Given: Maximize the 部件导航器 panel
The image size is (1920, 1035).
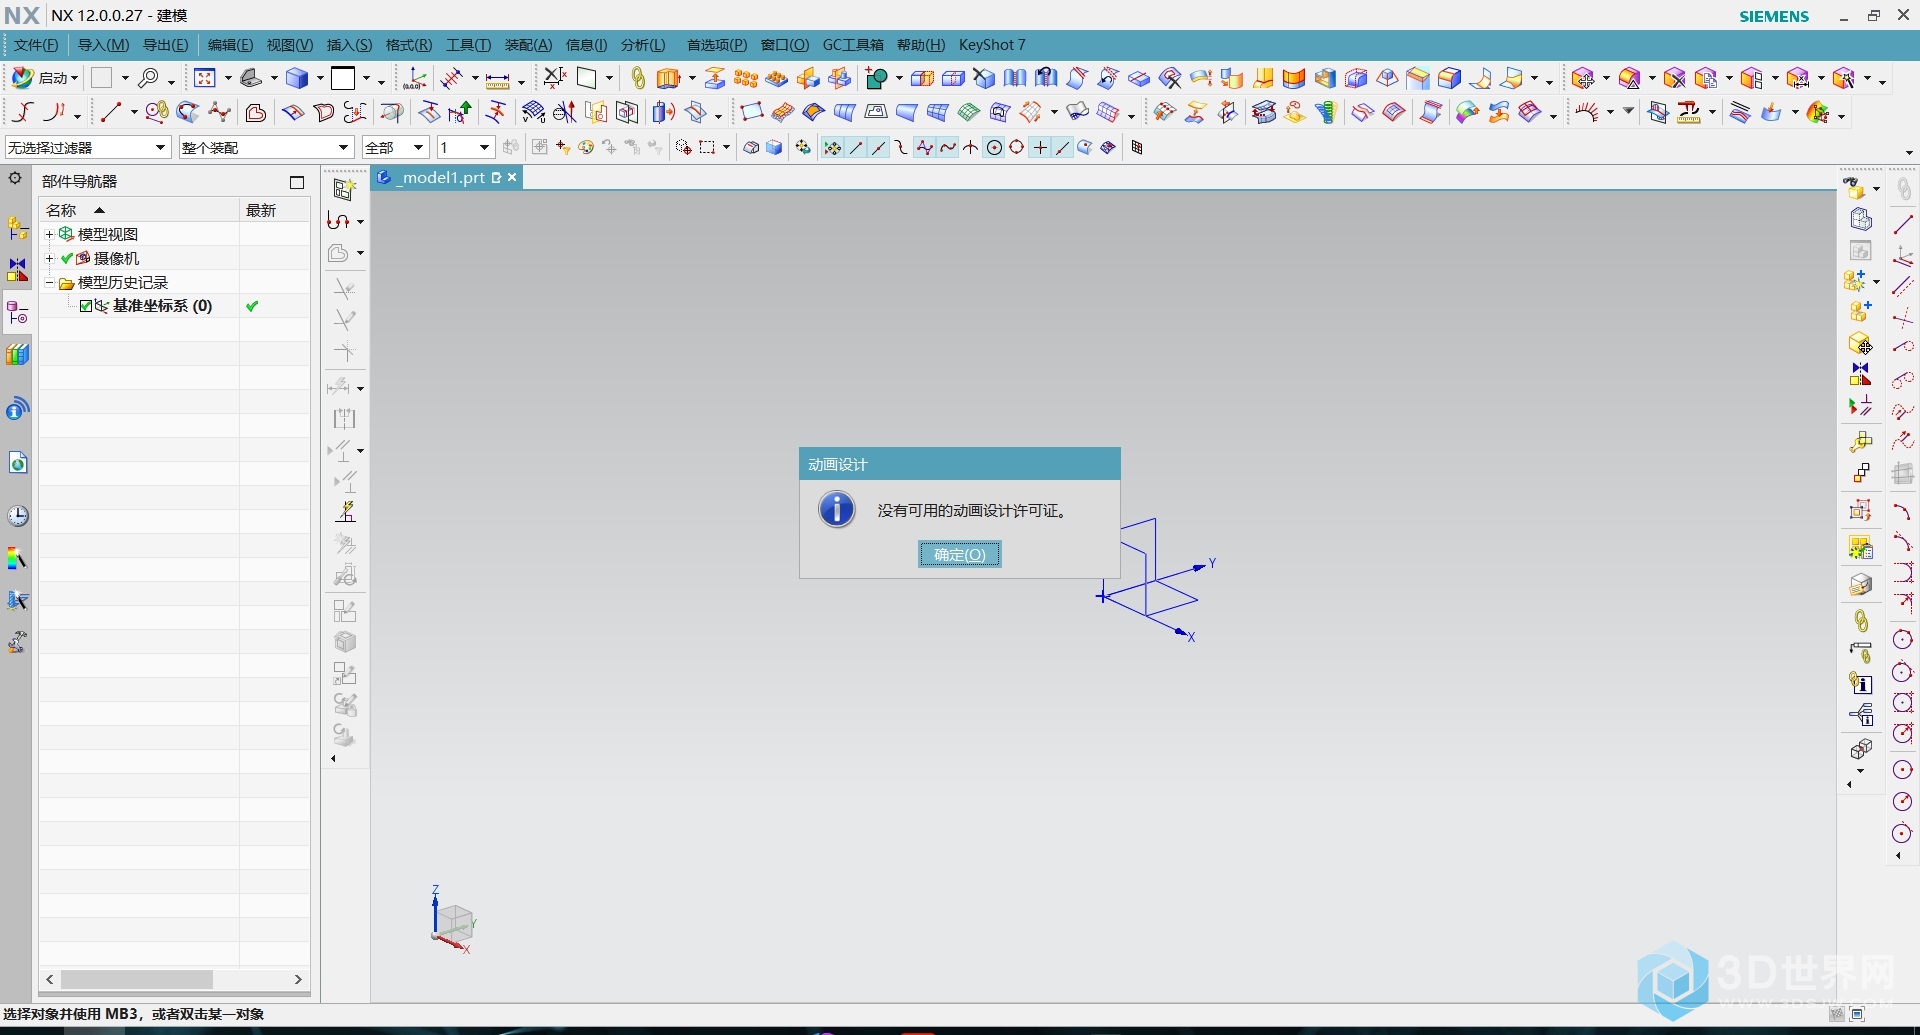Looking at the screenshot, I should coord(297,182).
